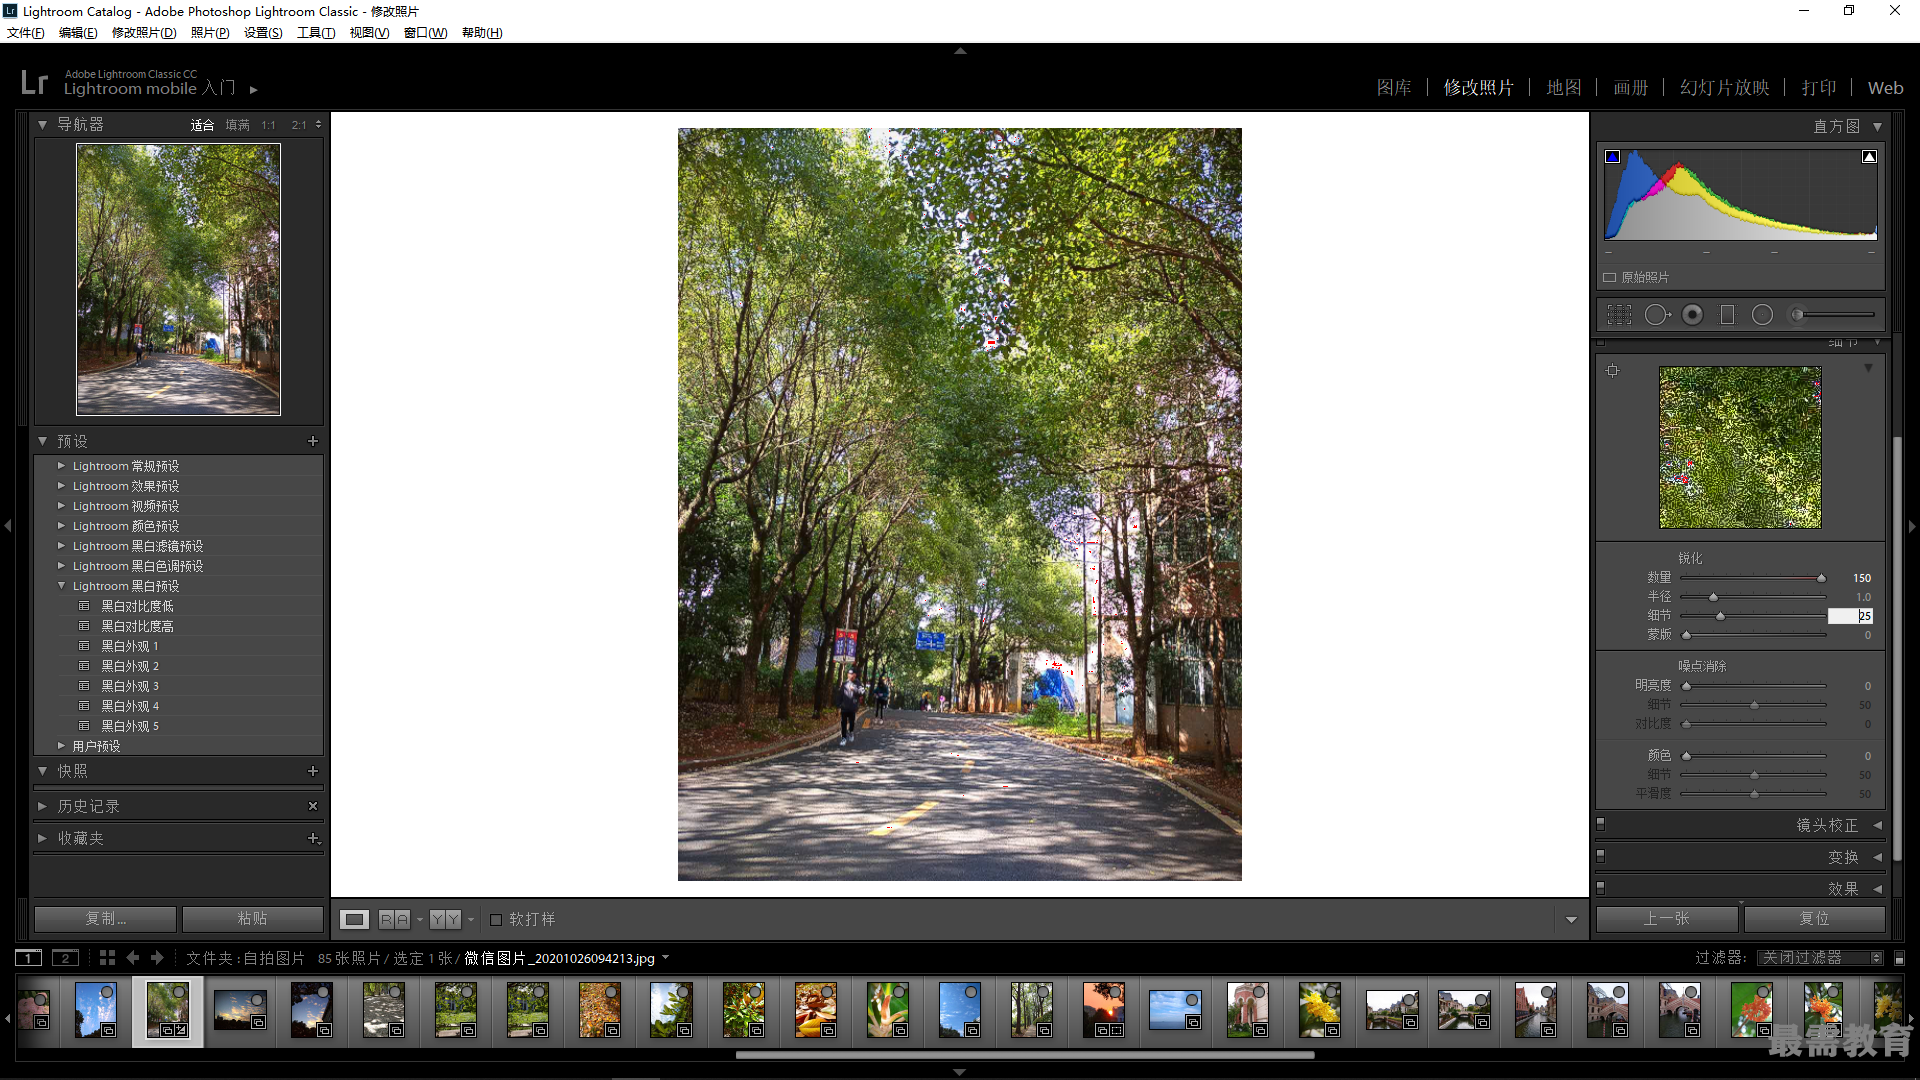Expand the 效果 panel
Image resolution: width=1920 pixels, height=1080 pixels.
[1877, 888]
